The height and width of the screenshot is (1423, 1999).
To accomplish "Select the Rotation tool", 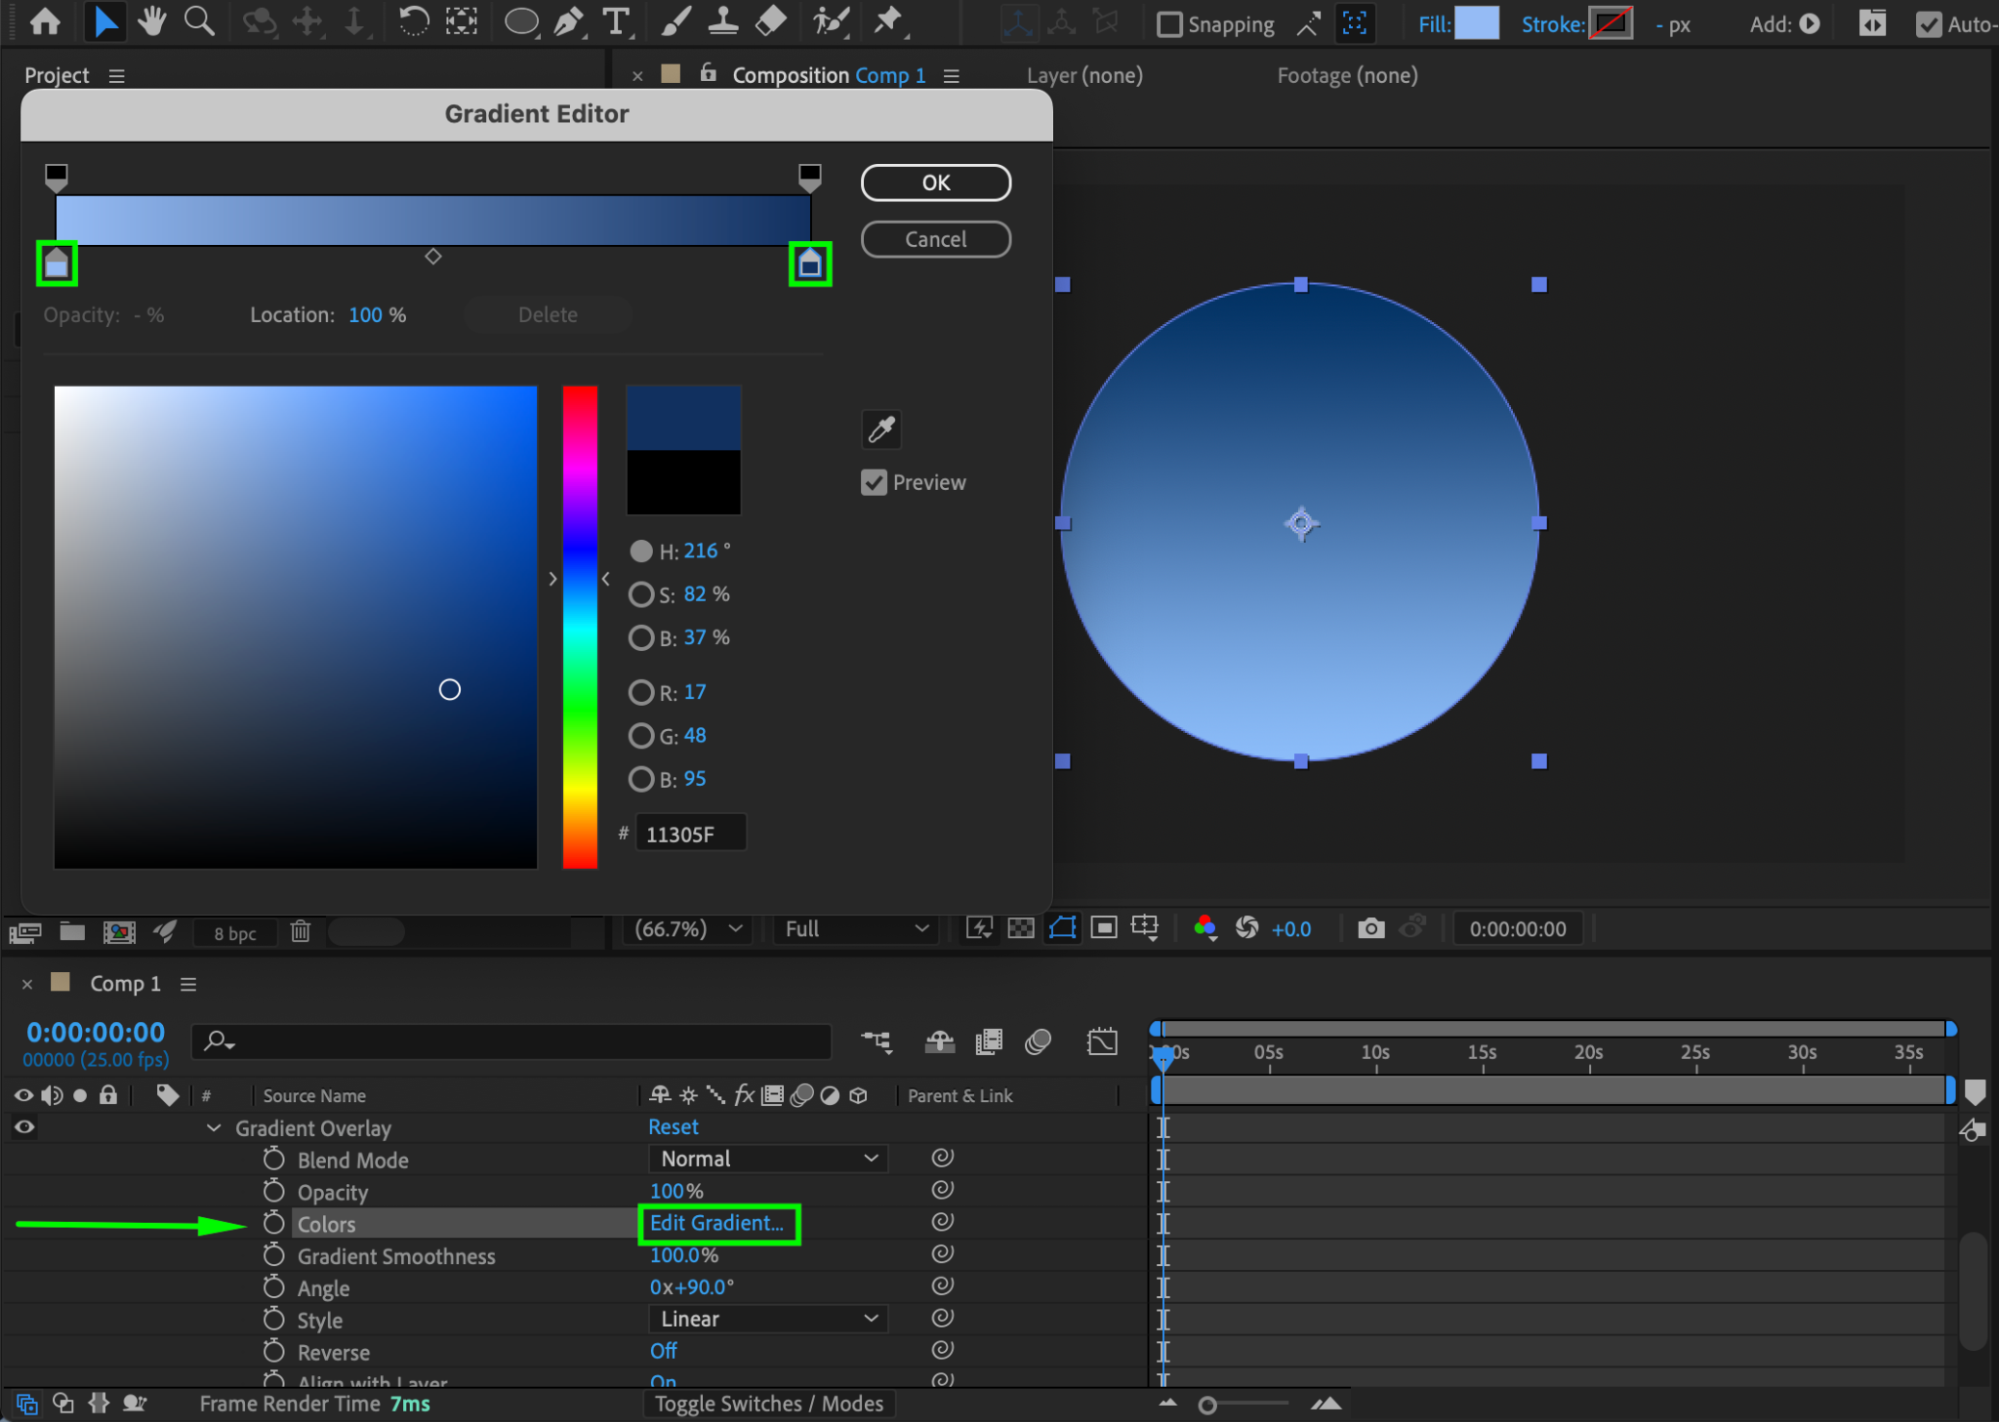I will click(413, 22).
